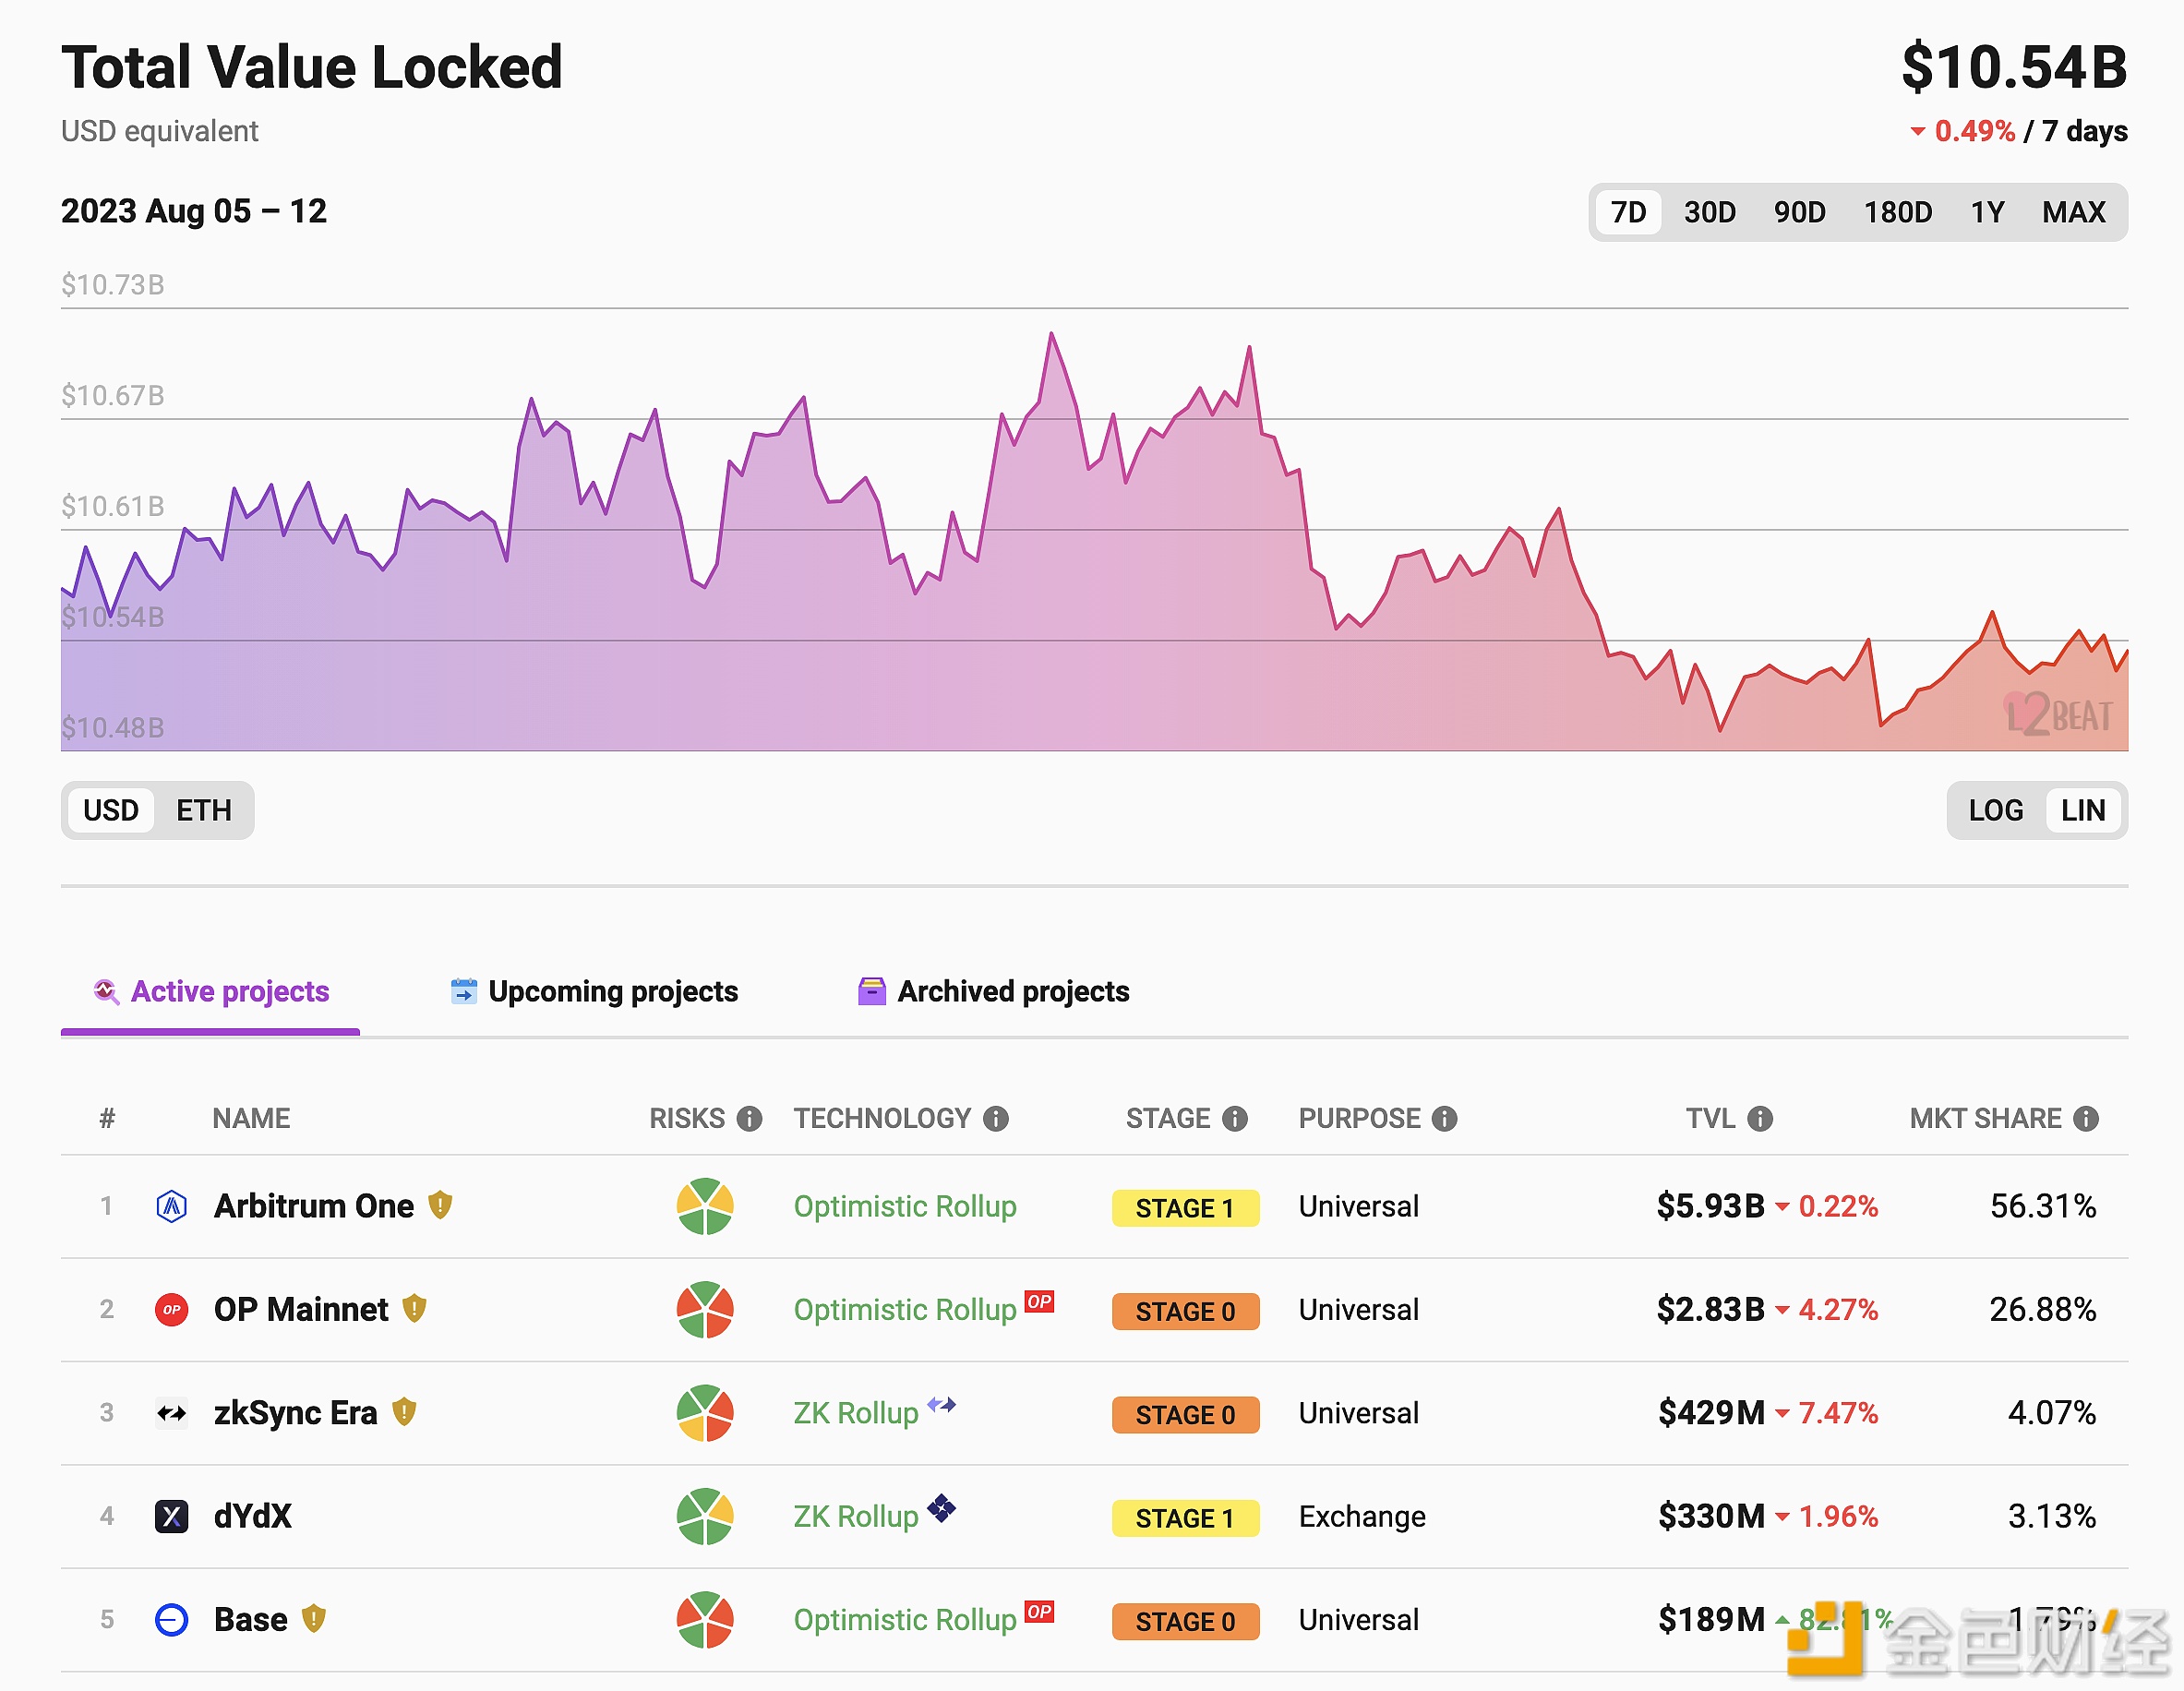Viewport: 2184px width, 1691px height.
Task: Click the OP Mainnet logo icon
Action: [x=172, y=1310]
